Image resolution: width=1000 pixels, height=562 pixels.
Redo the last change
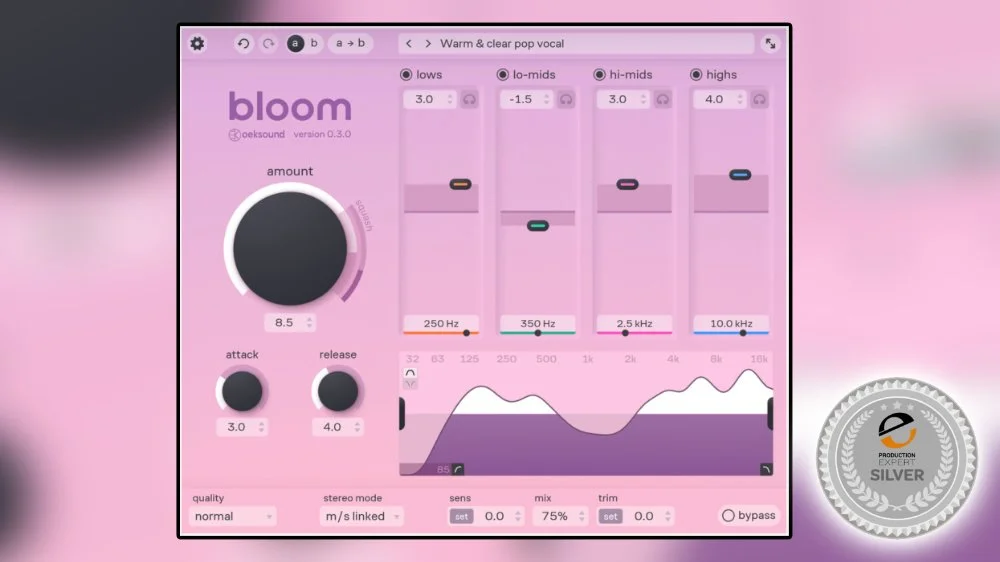pyautogui.click(x=268, y=43)
